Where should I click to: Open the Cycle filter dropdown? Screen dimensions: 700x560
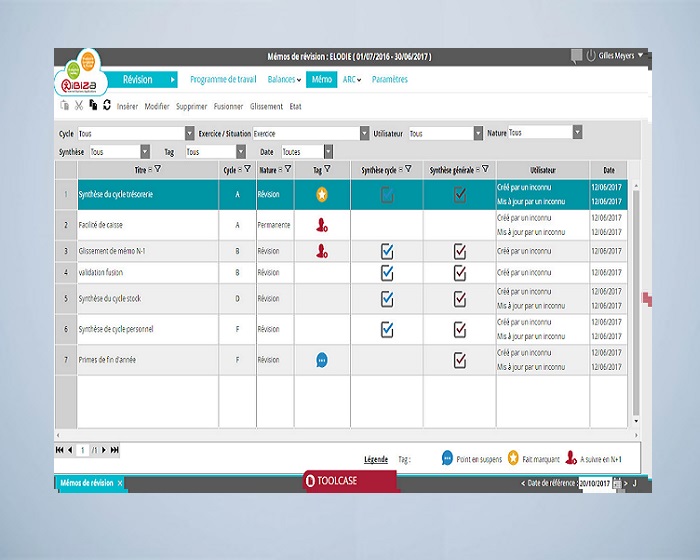190,133
